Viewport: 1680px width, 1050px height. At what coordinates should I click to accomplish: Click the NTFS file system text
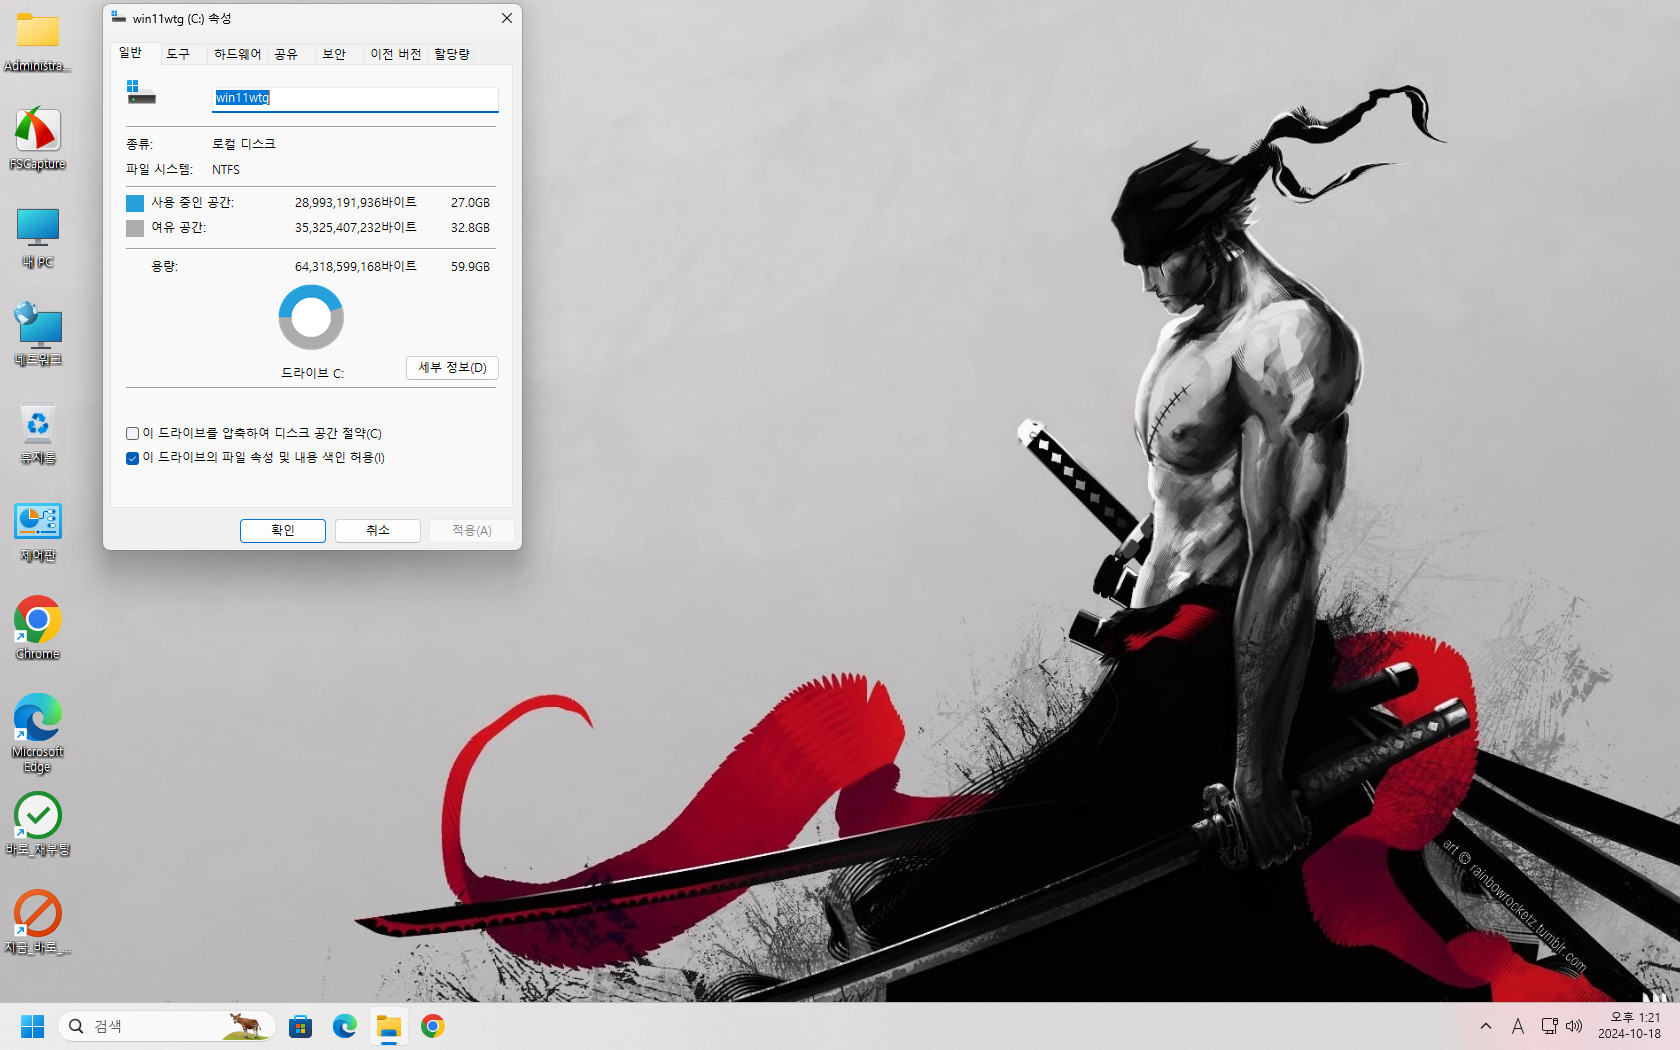point(226,170)
